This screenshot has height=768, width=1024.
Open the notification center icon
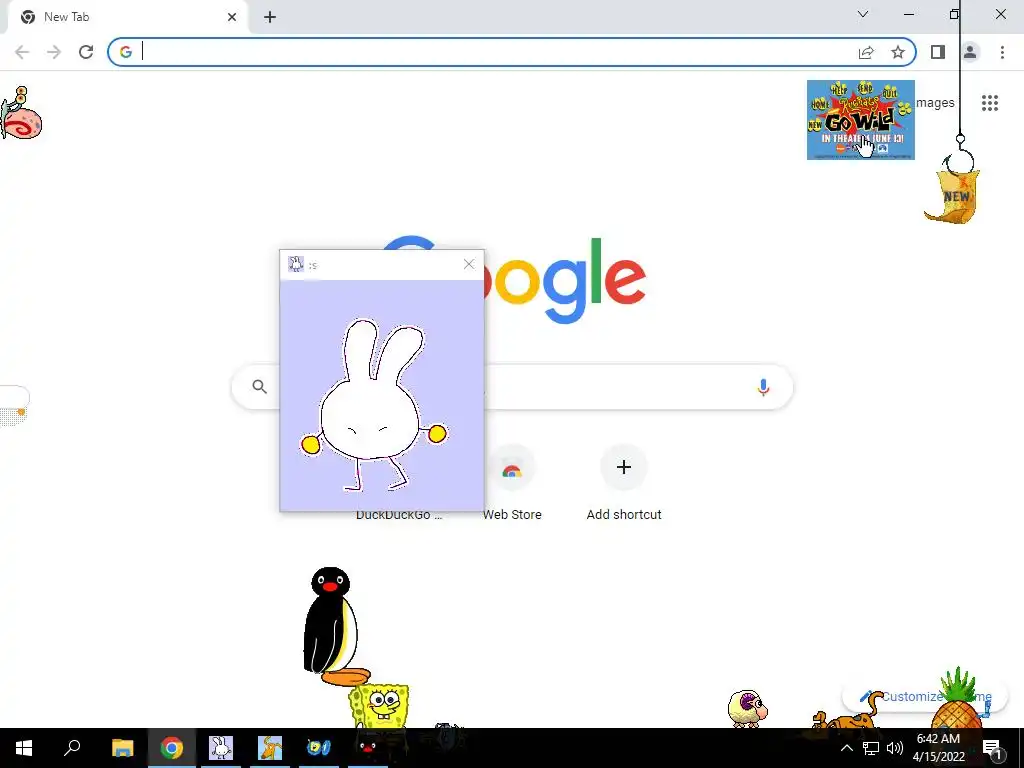click(x=993, y=749)
